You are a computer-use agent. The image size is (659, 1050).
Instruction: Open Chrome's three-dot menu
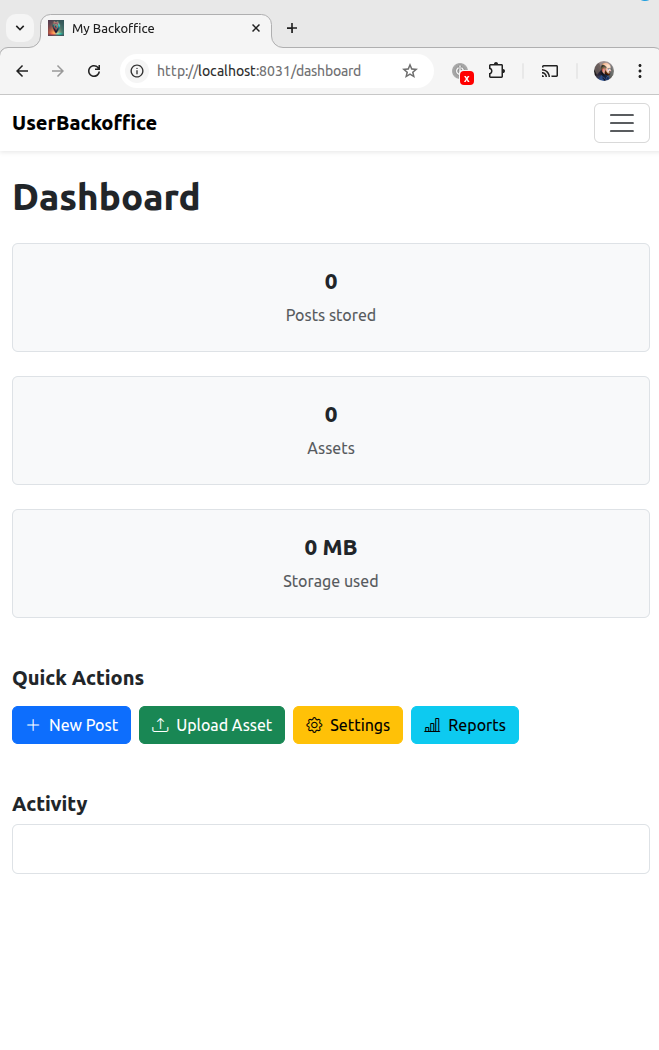(x=640, y=71)
